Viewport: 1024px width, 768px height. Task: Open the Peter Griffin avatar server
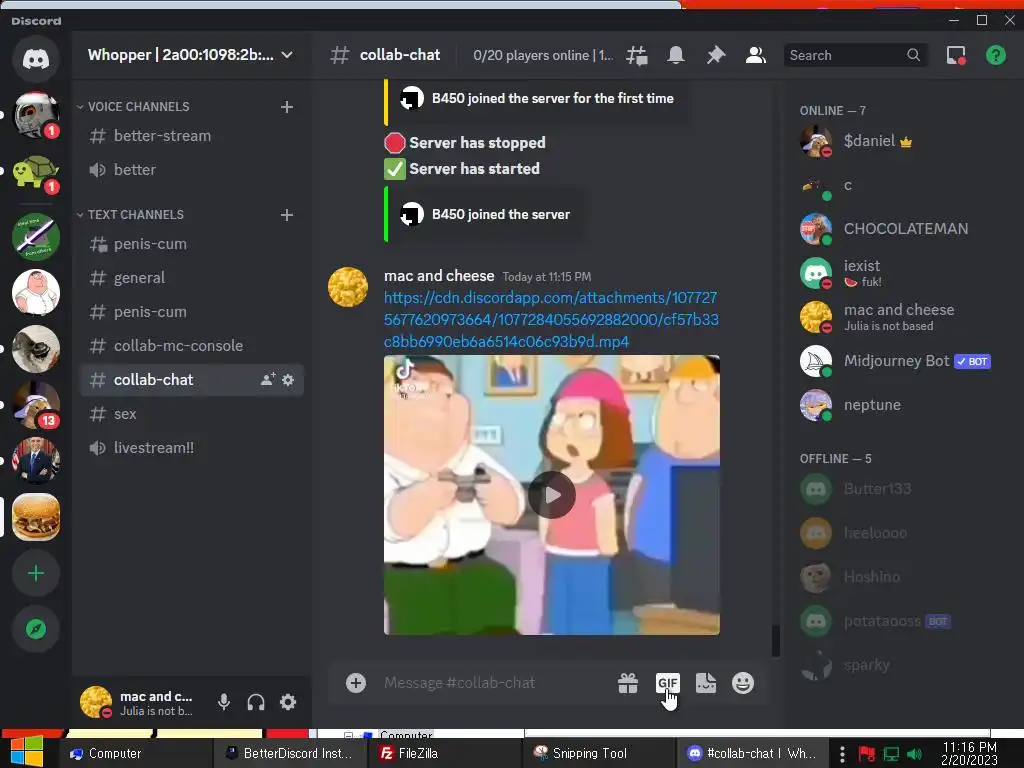(36, 293)
